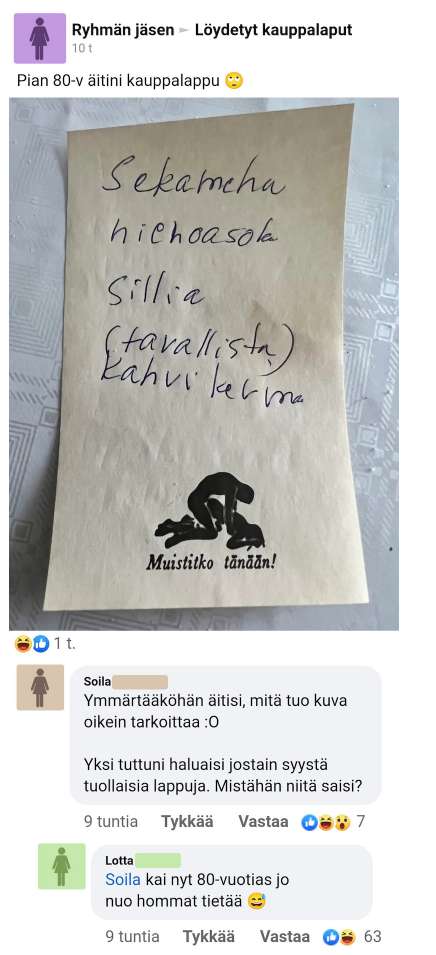View reaction icons under the post image
Screen dimensions: 436x955
pyautogui.click(x=32, y=643)
